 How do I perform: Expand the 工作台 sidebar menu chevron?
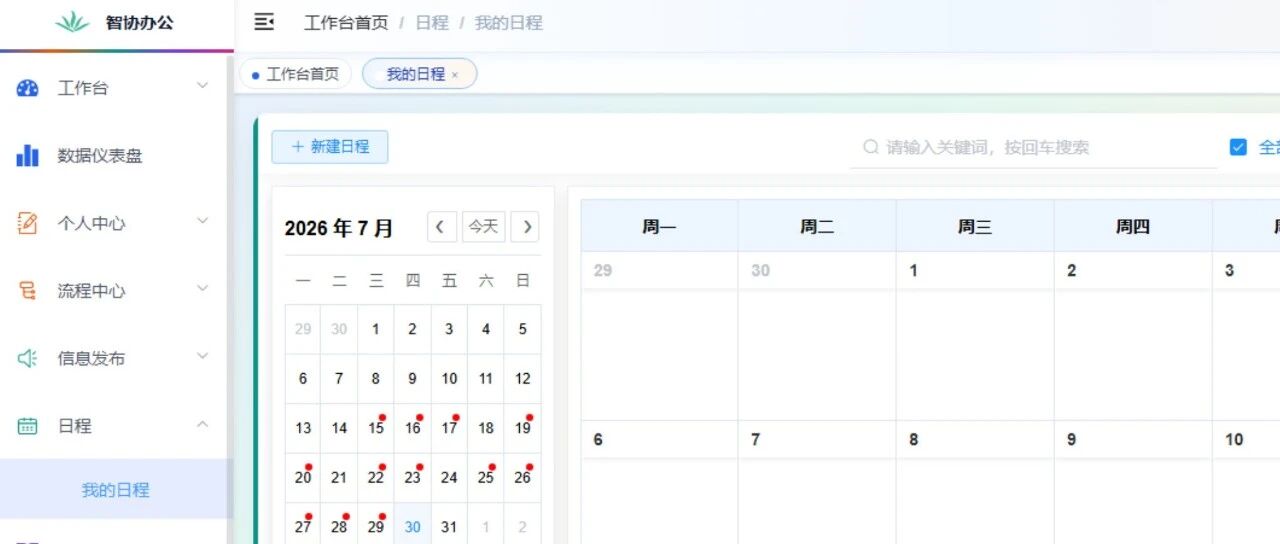[202, 86]
